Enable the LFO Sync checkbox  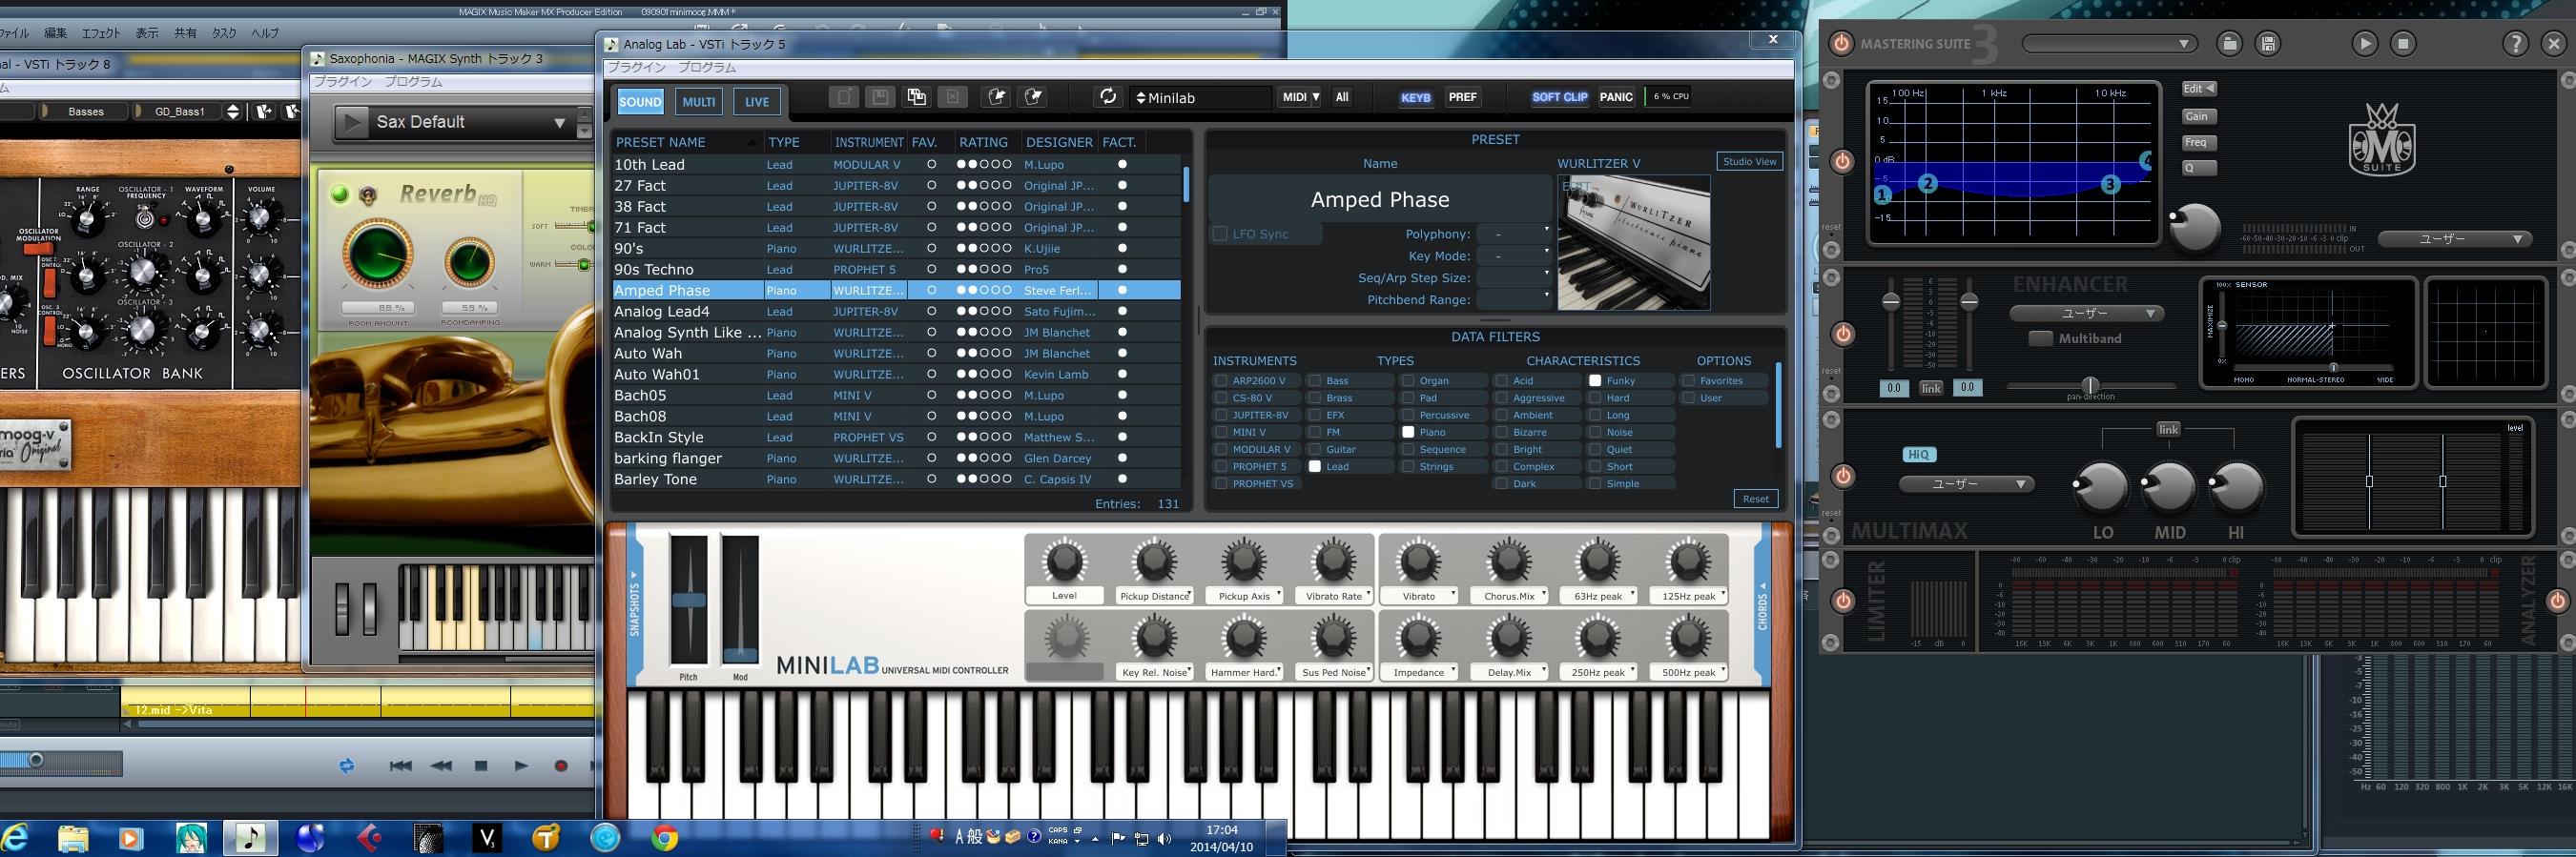pos(1220,234)
